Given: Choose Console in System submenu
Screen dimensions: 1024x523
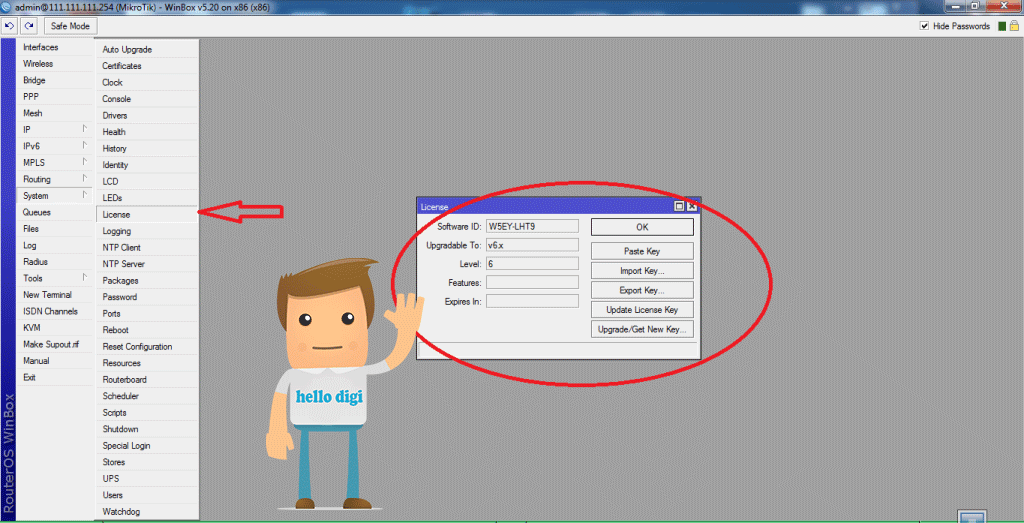Looking at the screenshot, I should (x=146, y=99).
